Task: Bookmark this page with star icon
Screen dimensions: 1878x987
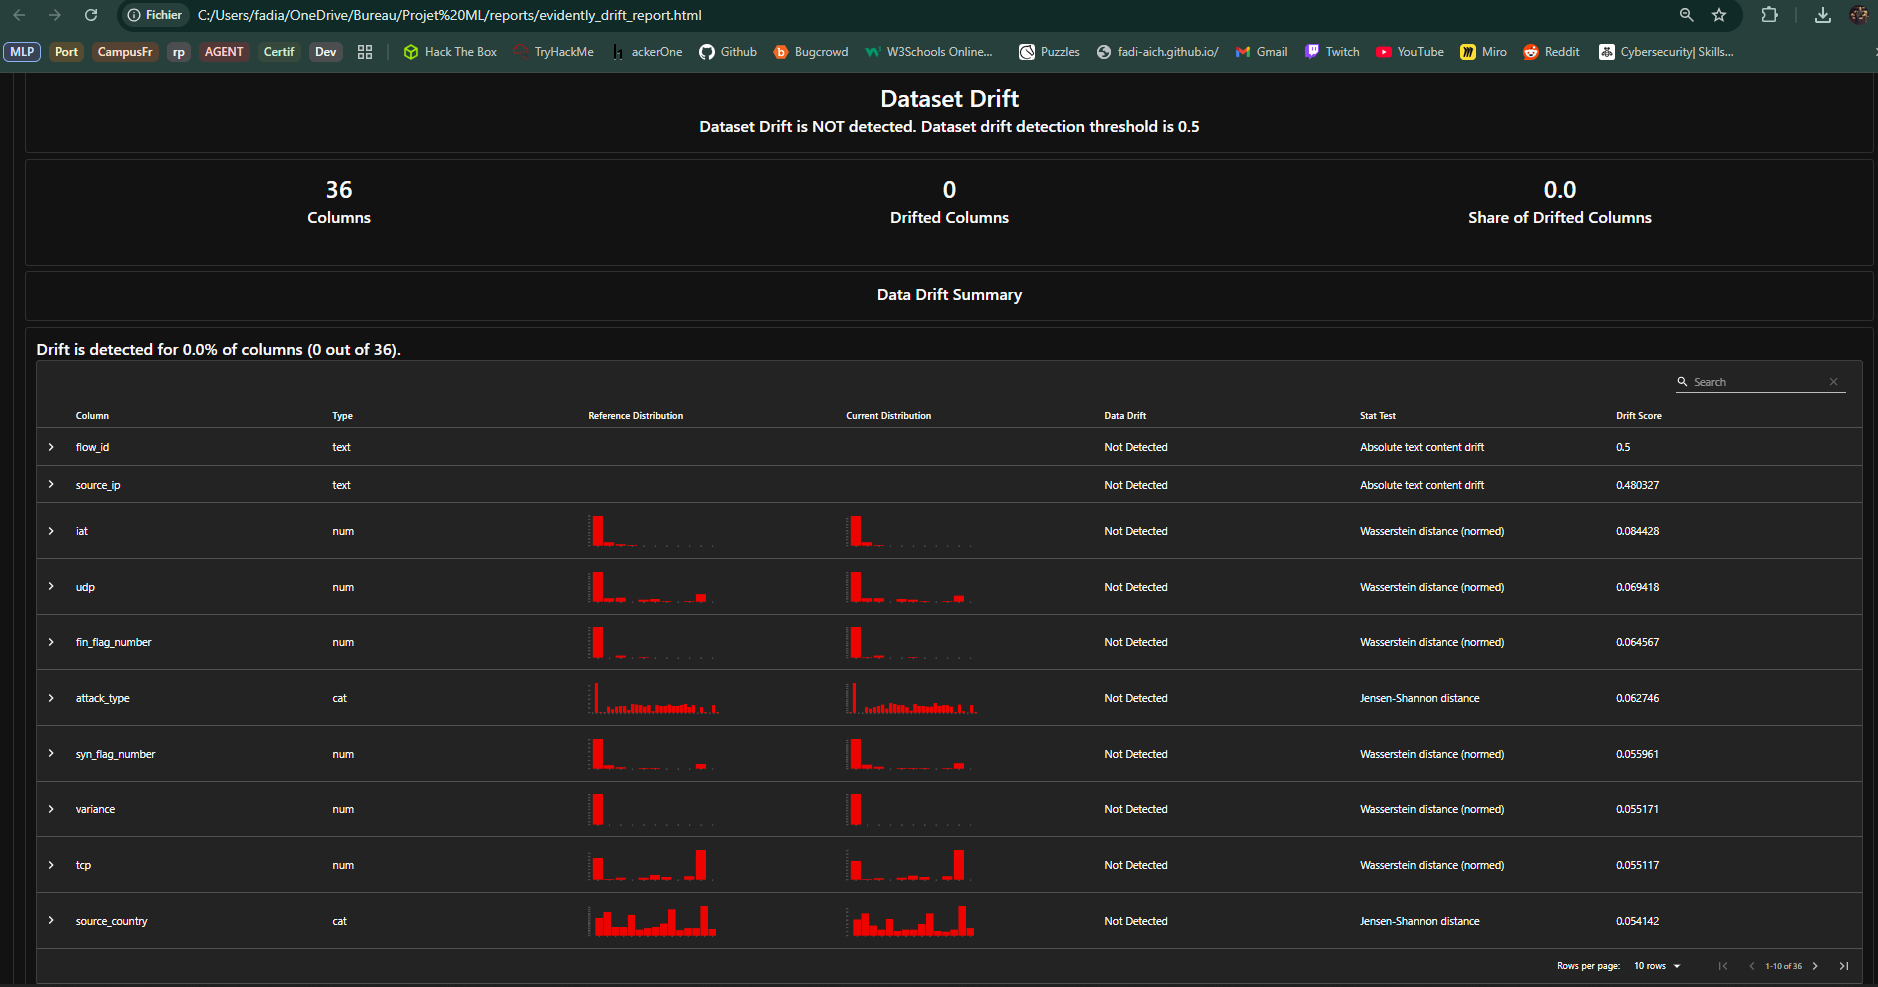Action: 1719,15
